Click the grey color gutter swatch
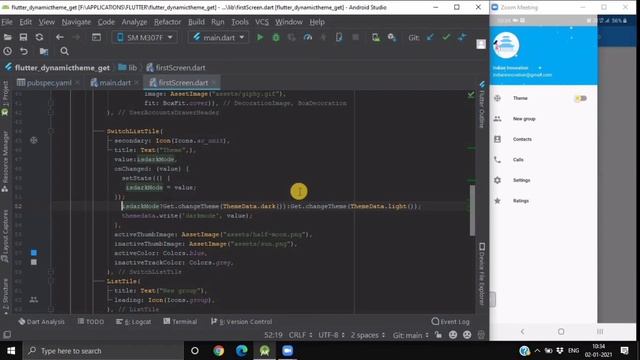The width and height of the screenshot is (640, 360). click(x=34, y=262)
